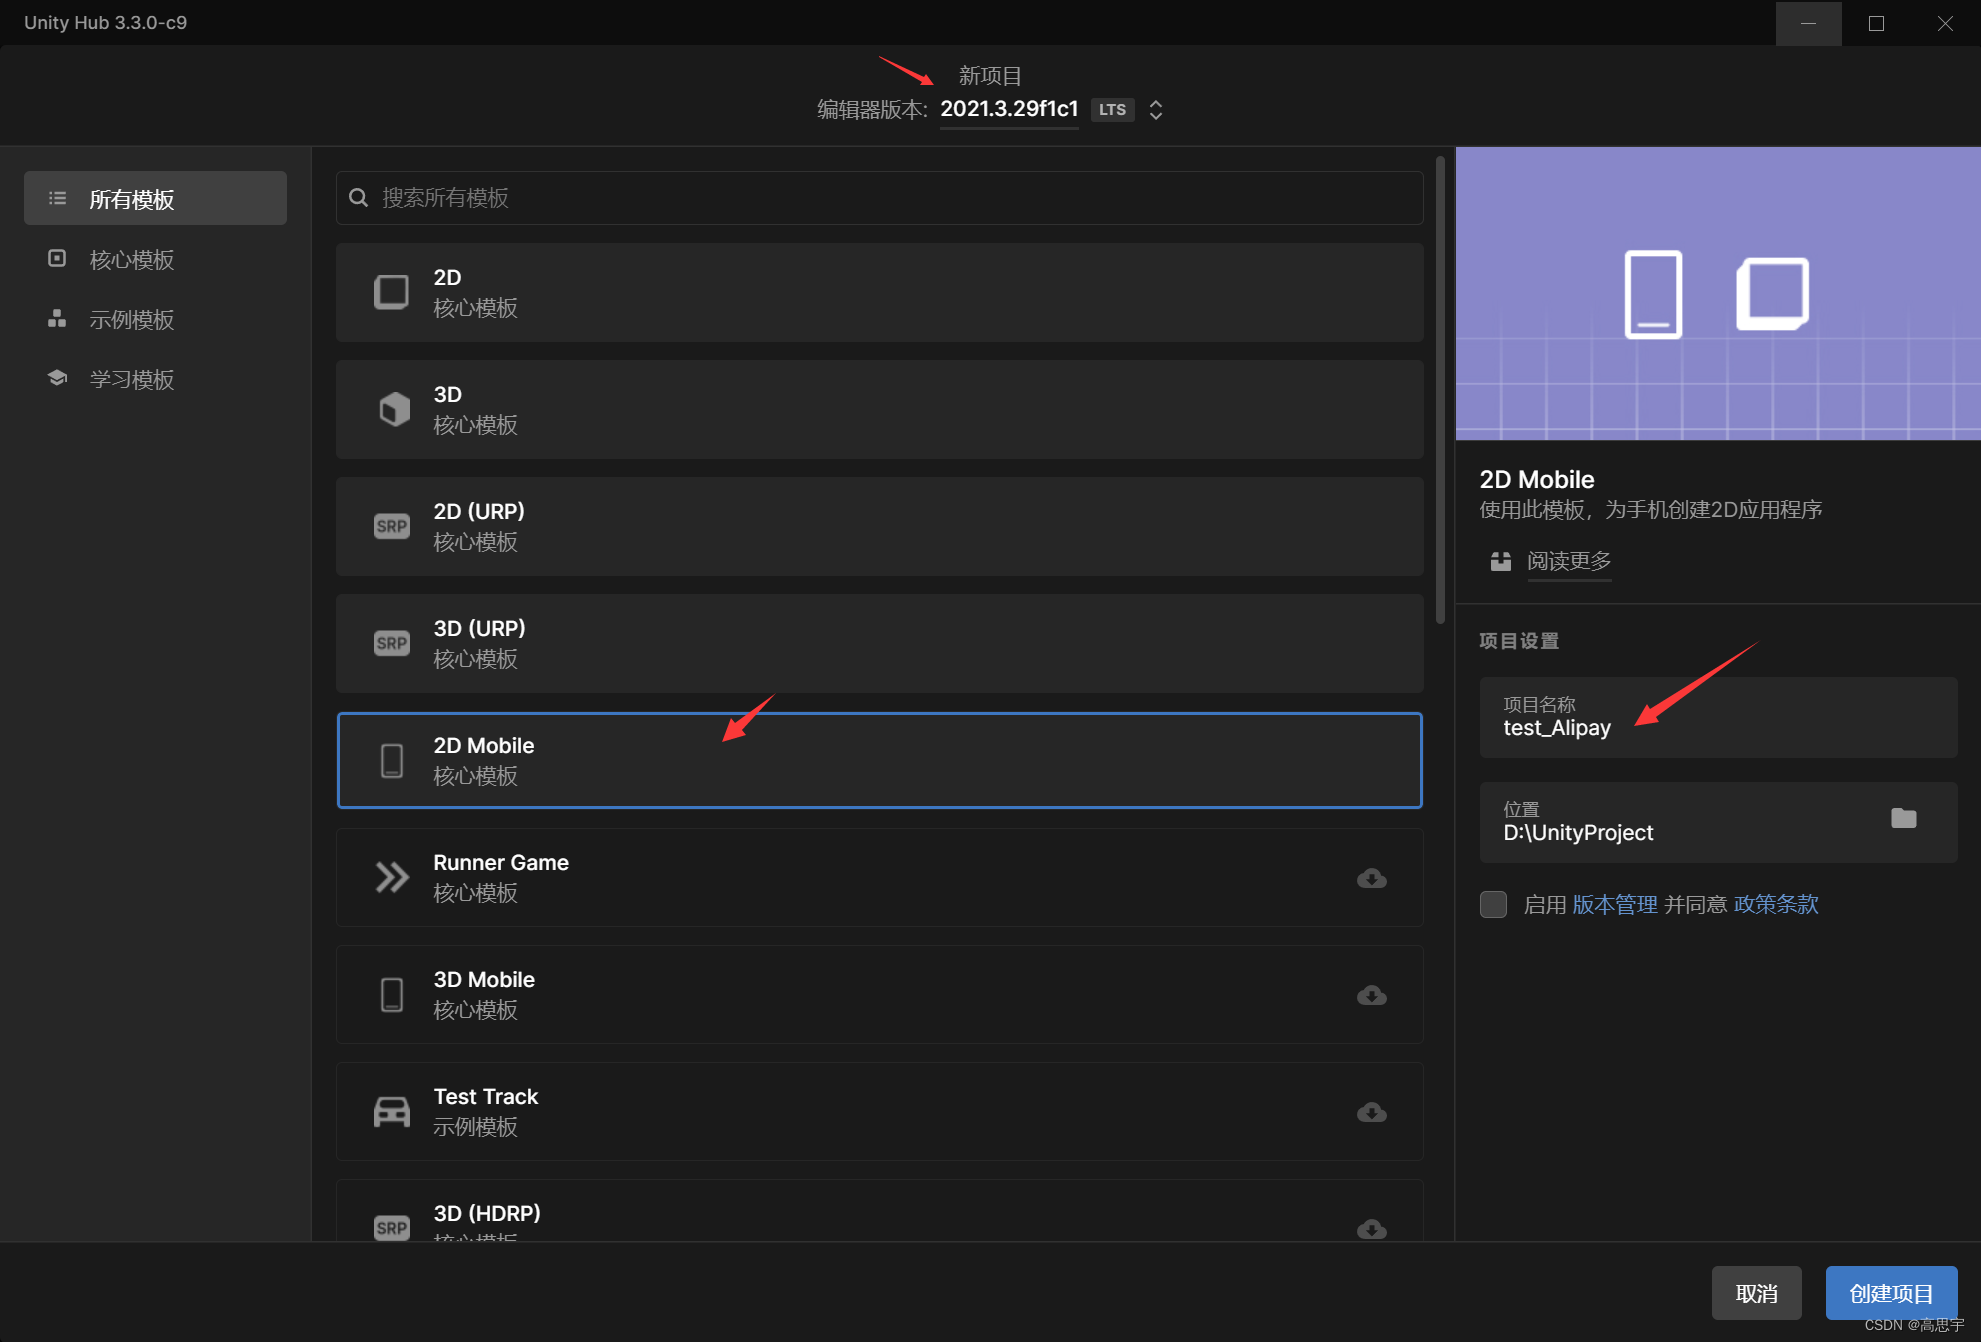Select the 2D core template icon
1981x1342 pixels.
coord(391,292)
